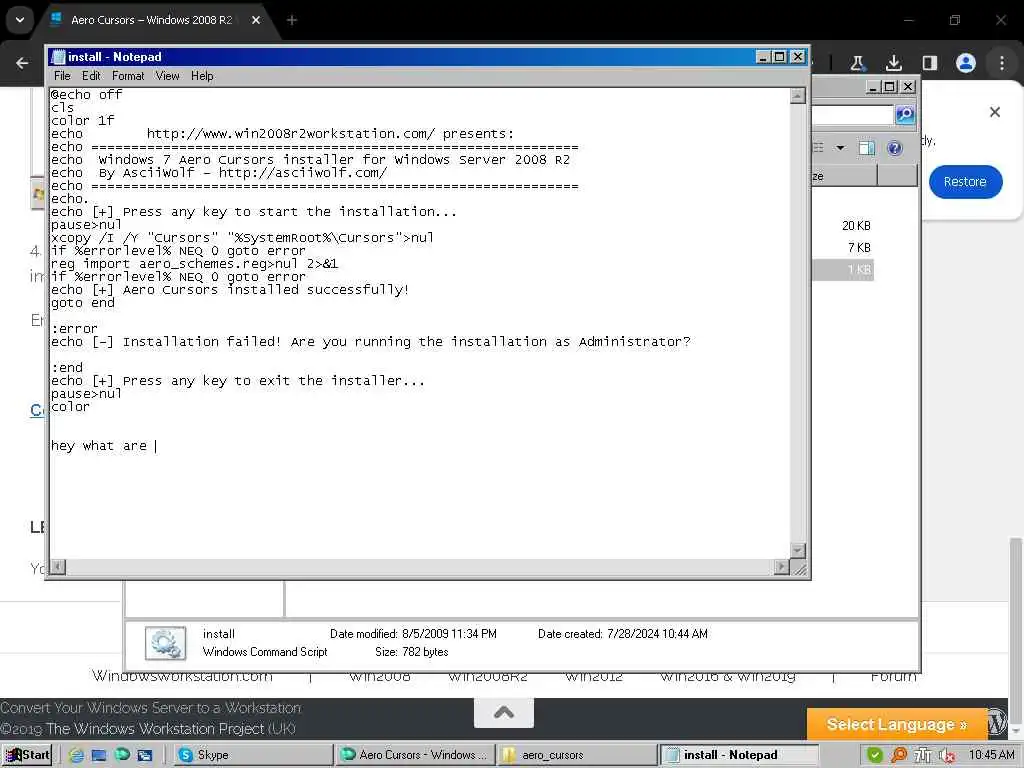
Task: Click the Restore button
Action: point(965,182)
